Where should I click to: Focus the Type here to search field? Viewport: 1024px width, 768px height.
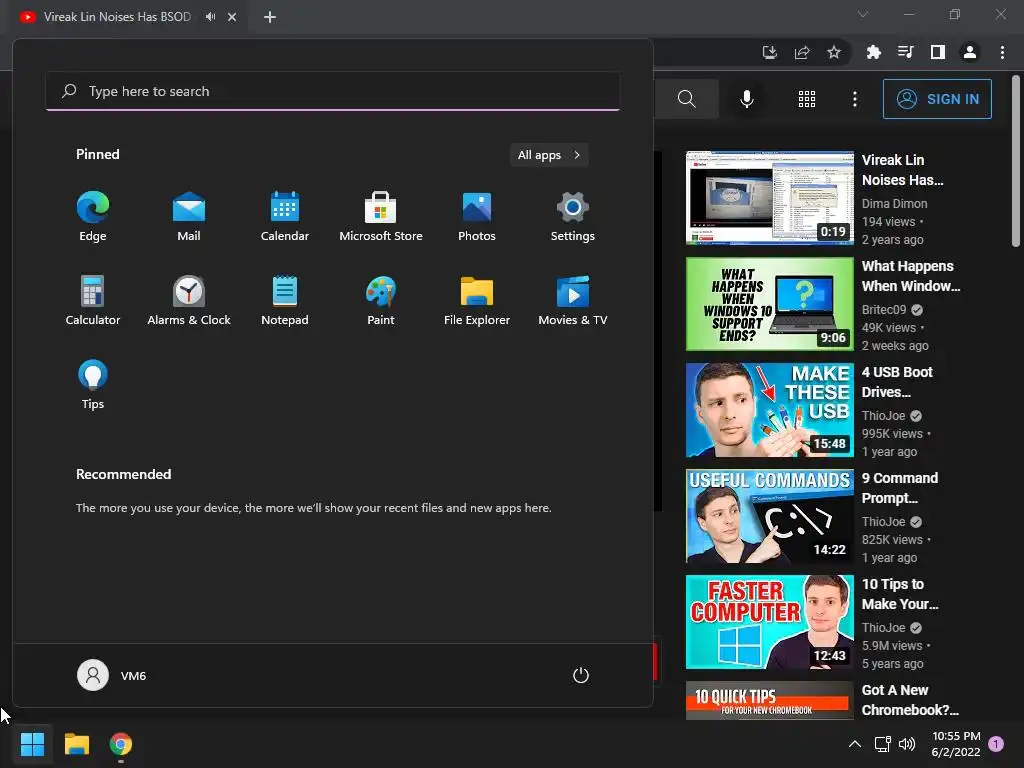click(333, 91)
